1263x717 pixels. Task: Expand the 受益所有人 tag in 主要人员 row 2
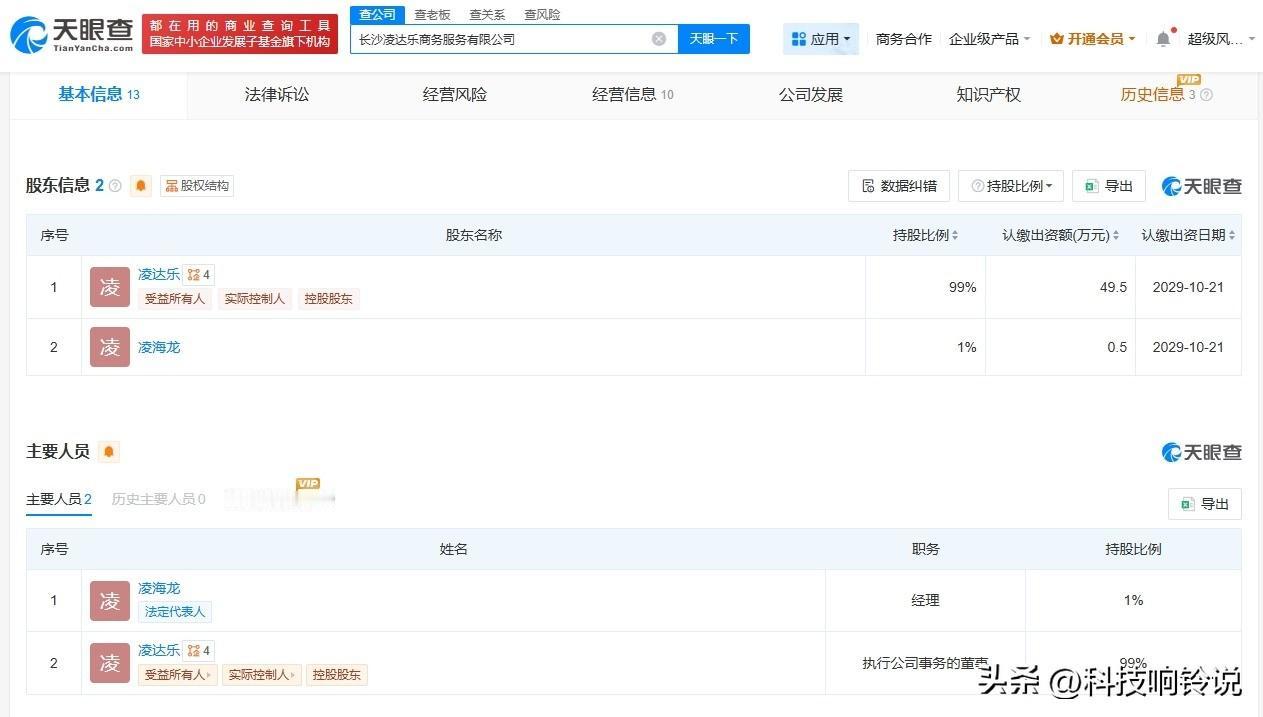[179, 675]
